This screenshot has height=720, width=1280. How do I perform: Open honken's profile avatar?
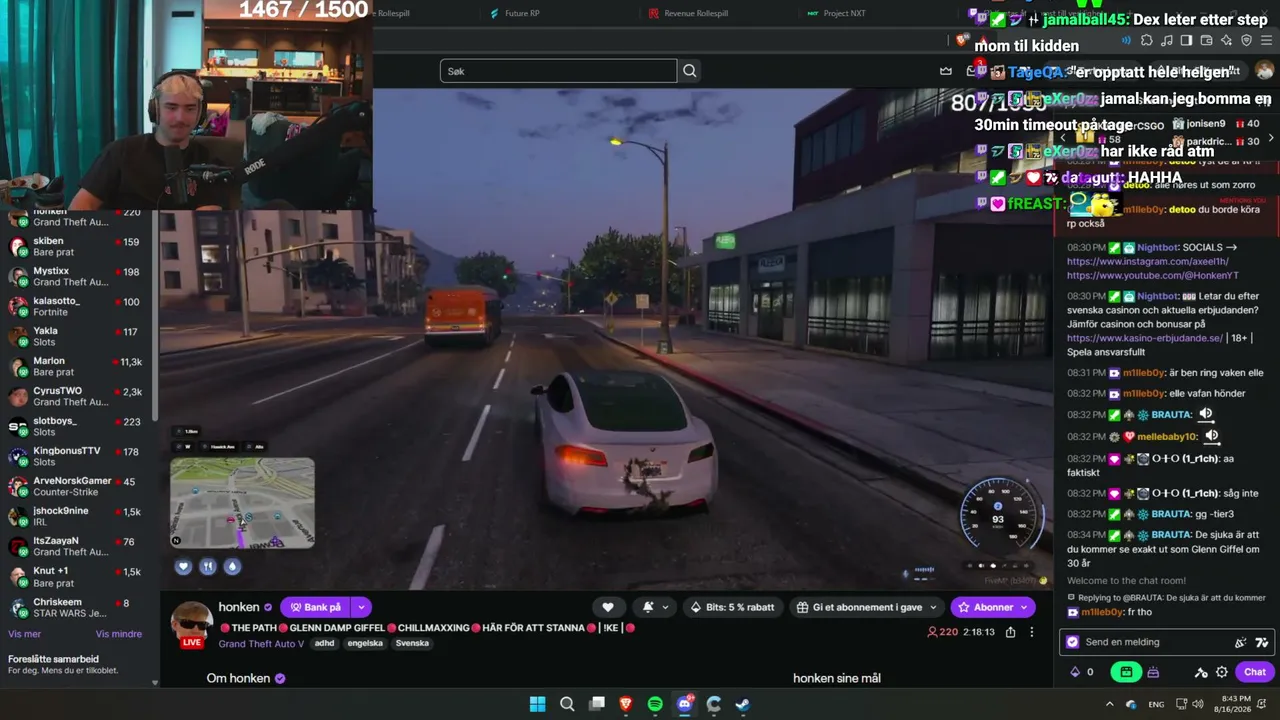[191, 623]
